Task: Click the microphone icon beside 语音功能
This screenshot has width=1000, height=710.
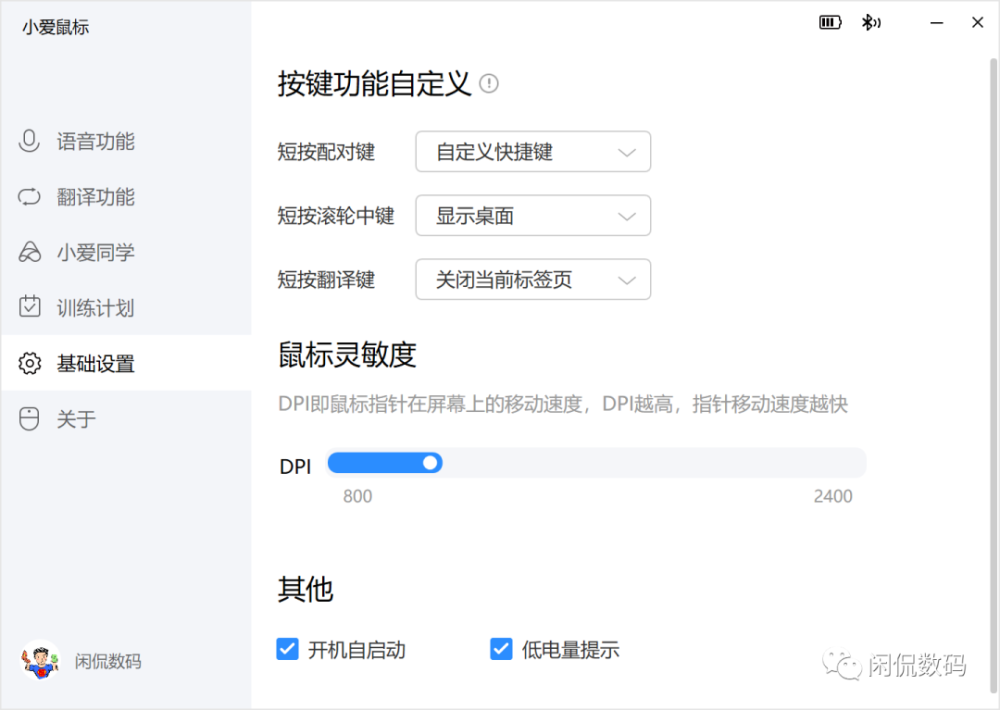Action: click(29, 141)
